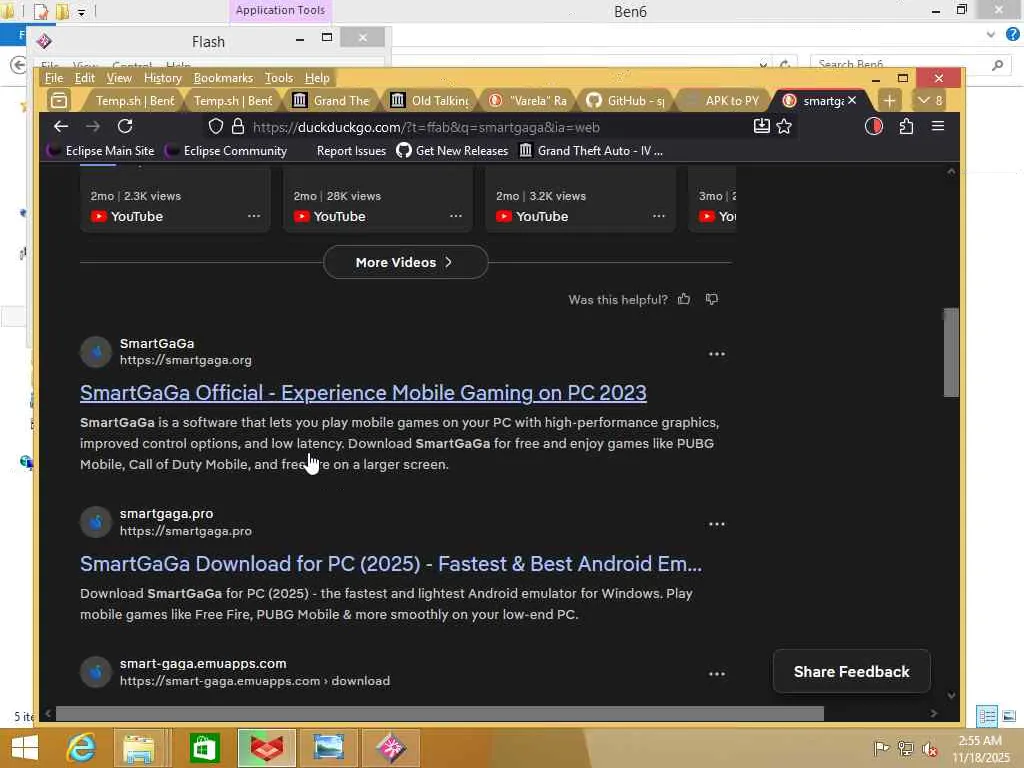
Task: Switch to the Grand The tab
Action: [x=331, y=101]
